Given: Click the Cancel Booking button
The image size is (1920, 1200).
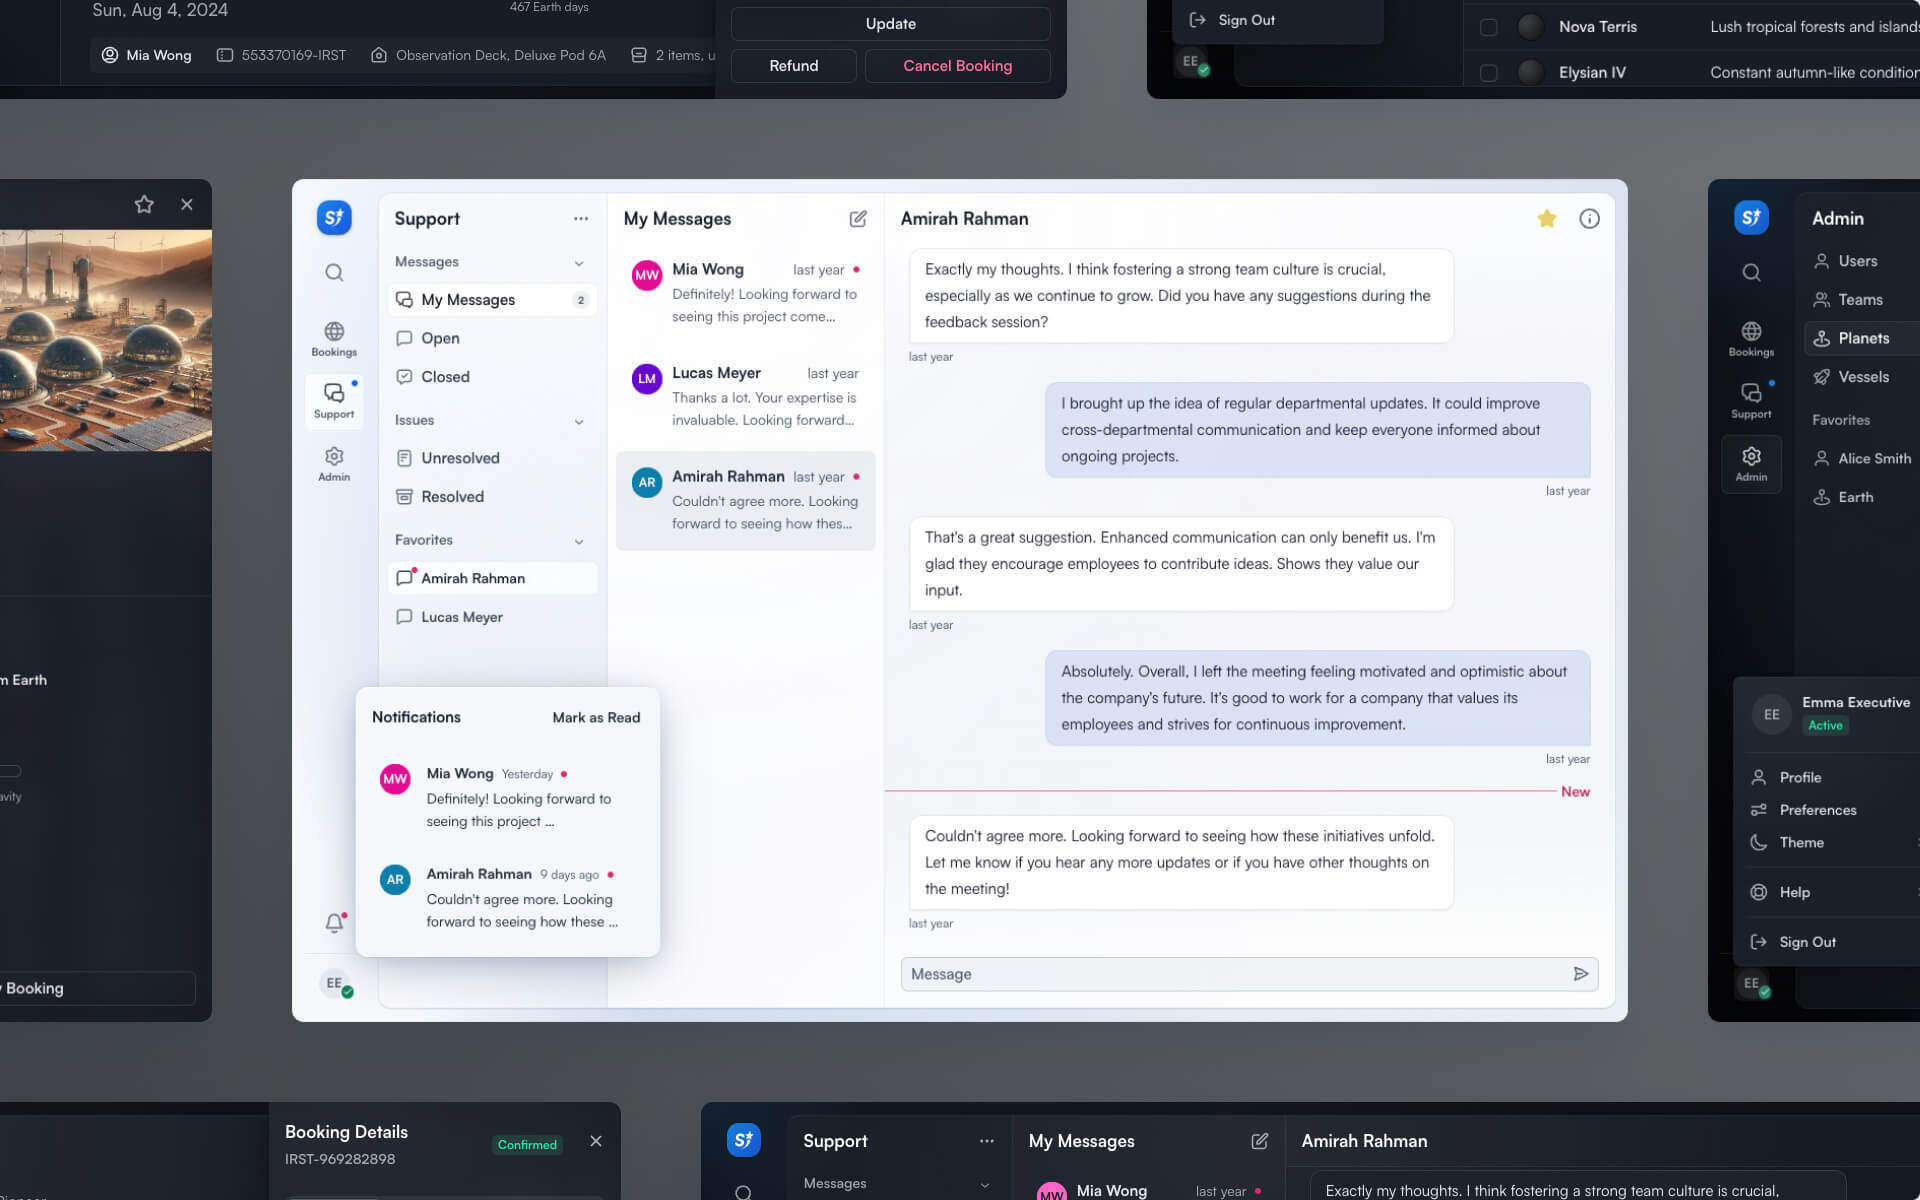Looking at the screenshot, I should click(957, 65).
